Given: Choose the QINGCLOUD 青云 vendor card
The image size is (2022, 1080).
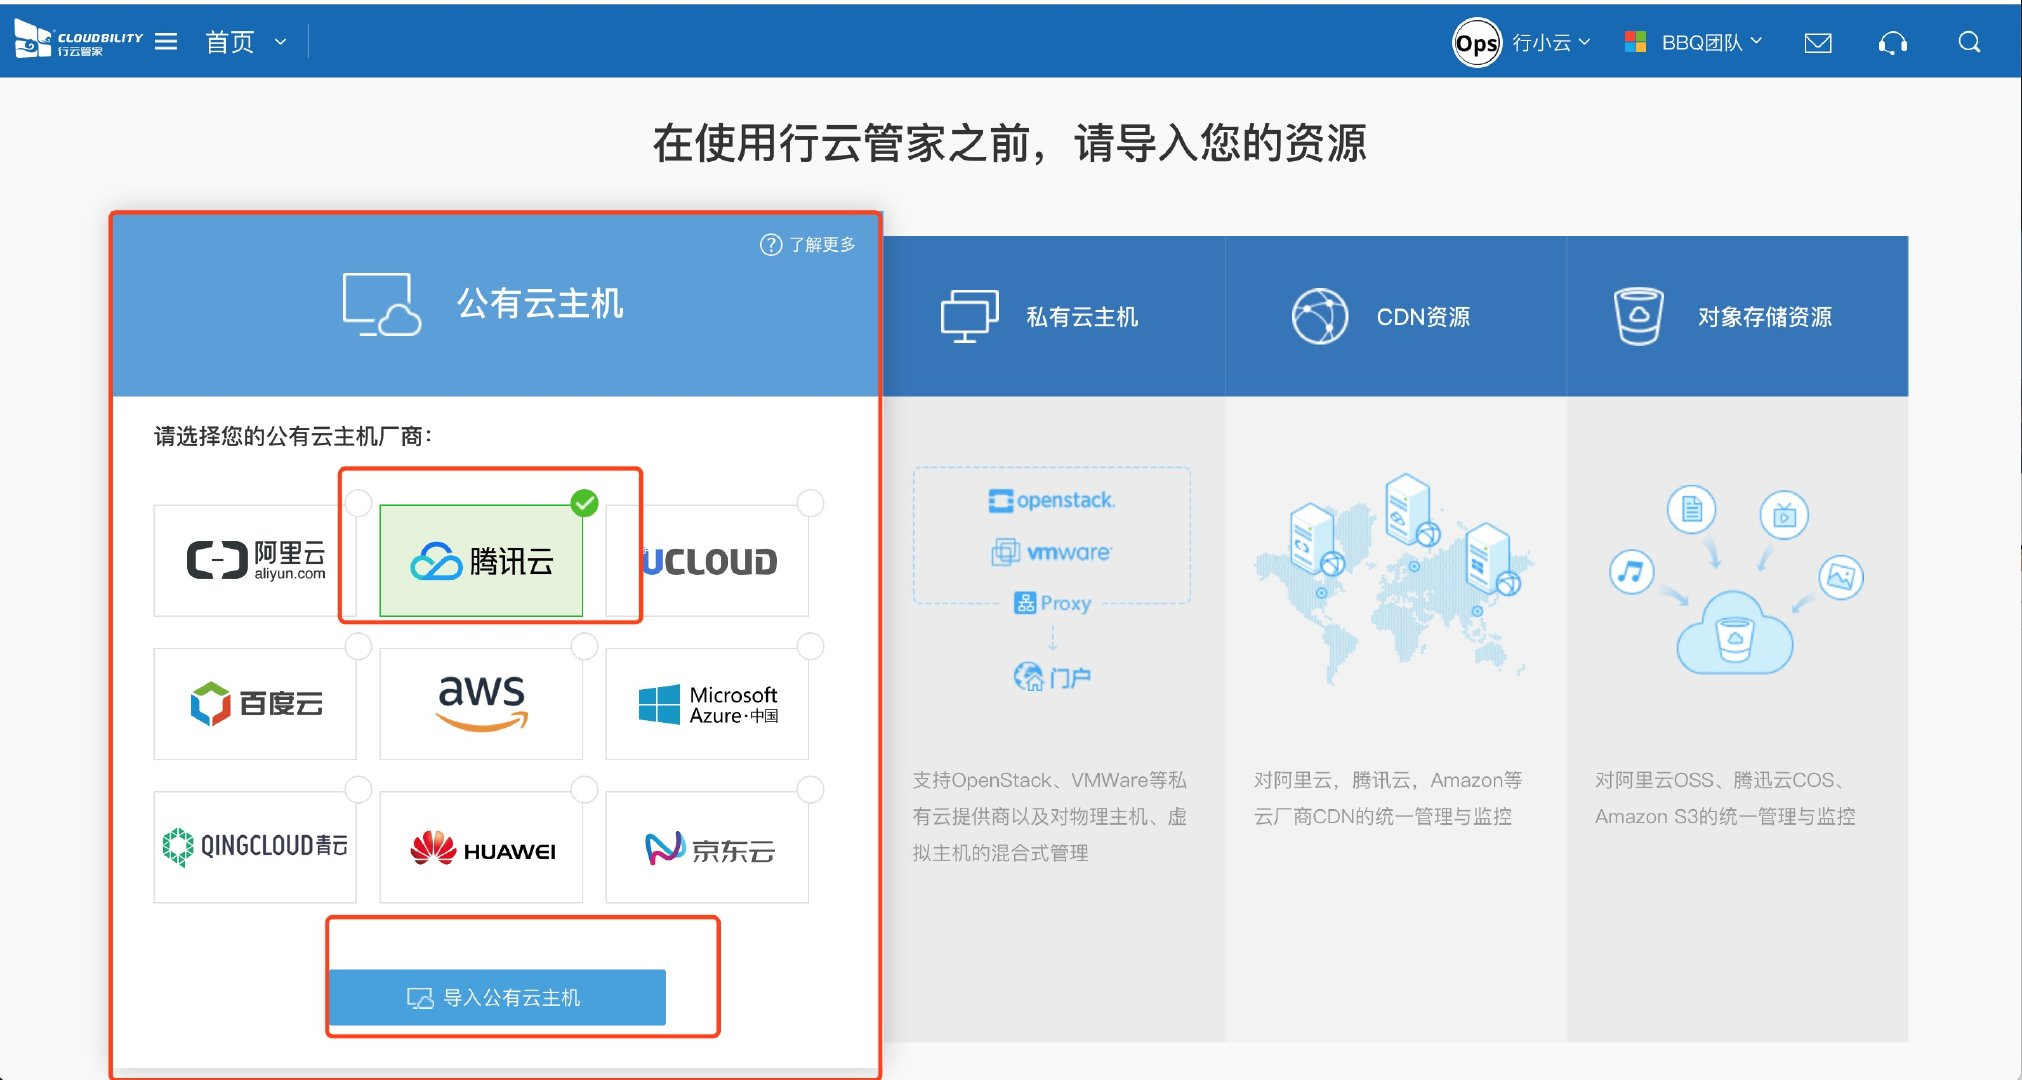Looking at the screenshot, I should 255,847.
